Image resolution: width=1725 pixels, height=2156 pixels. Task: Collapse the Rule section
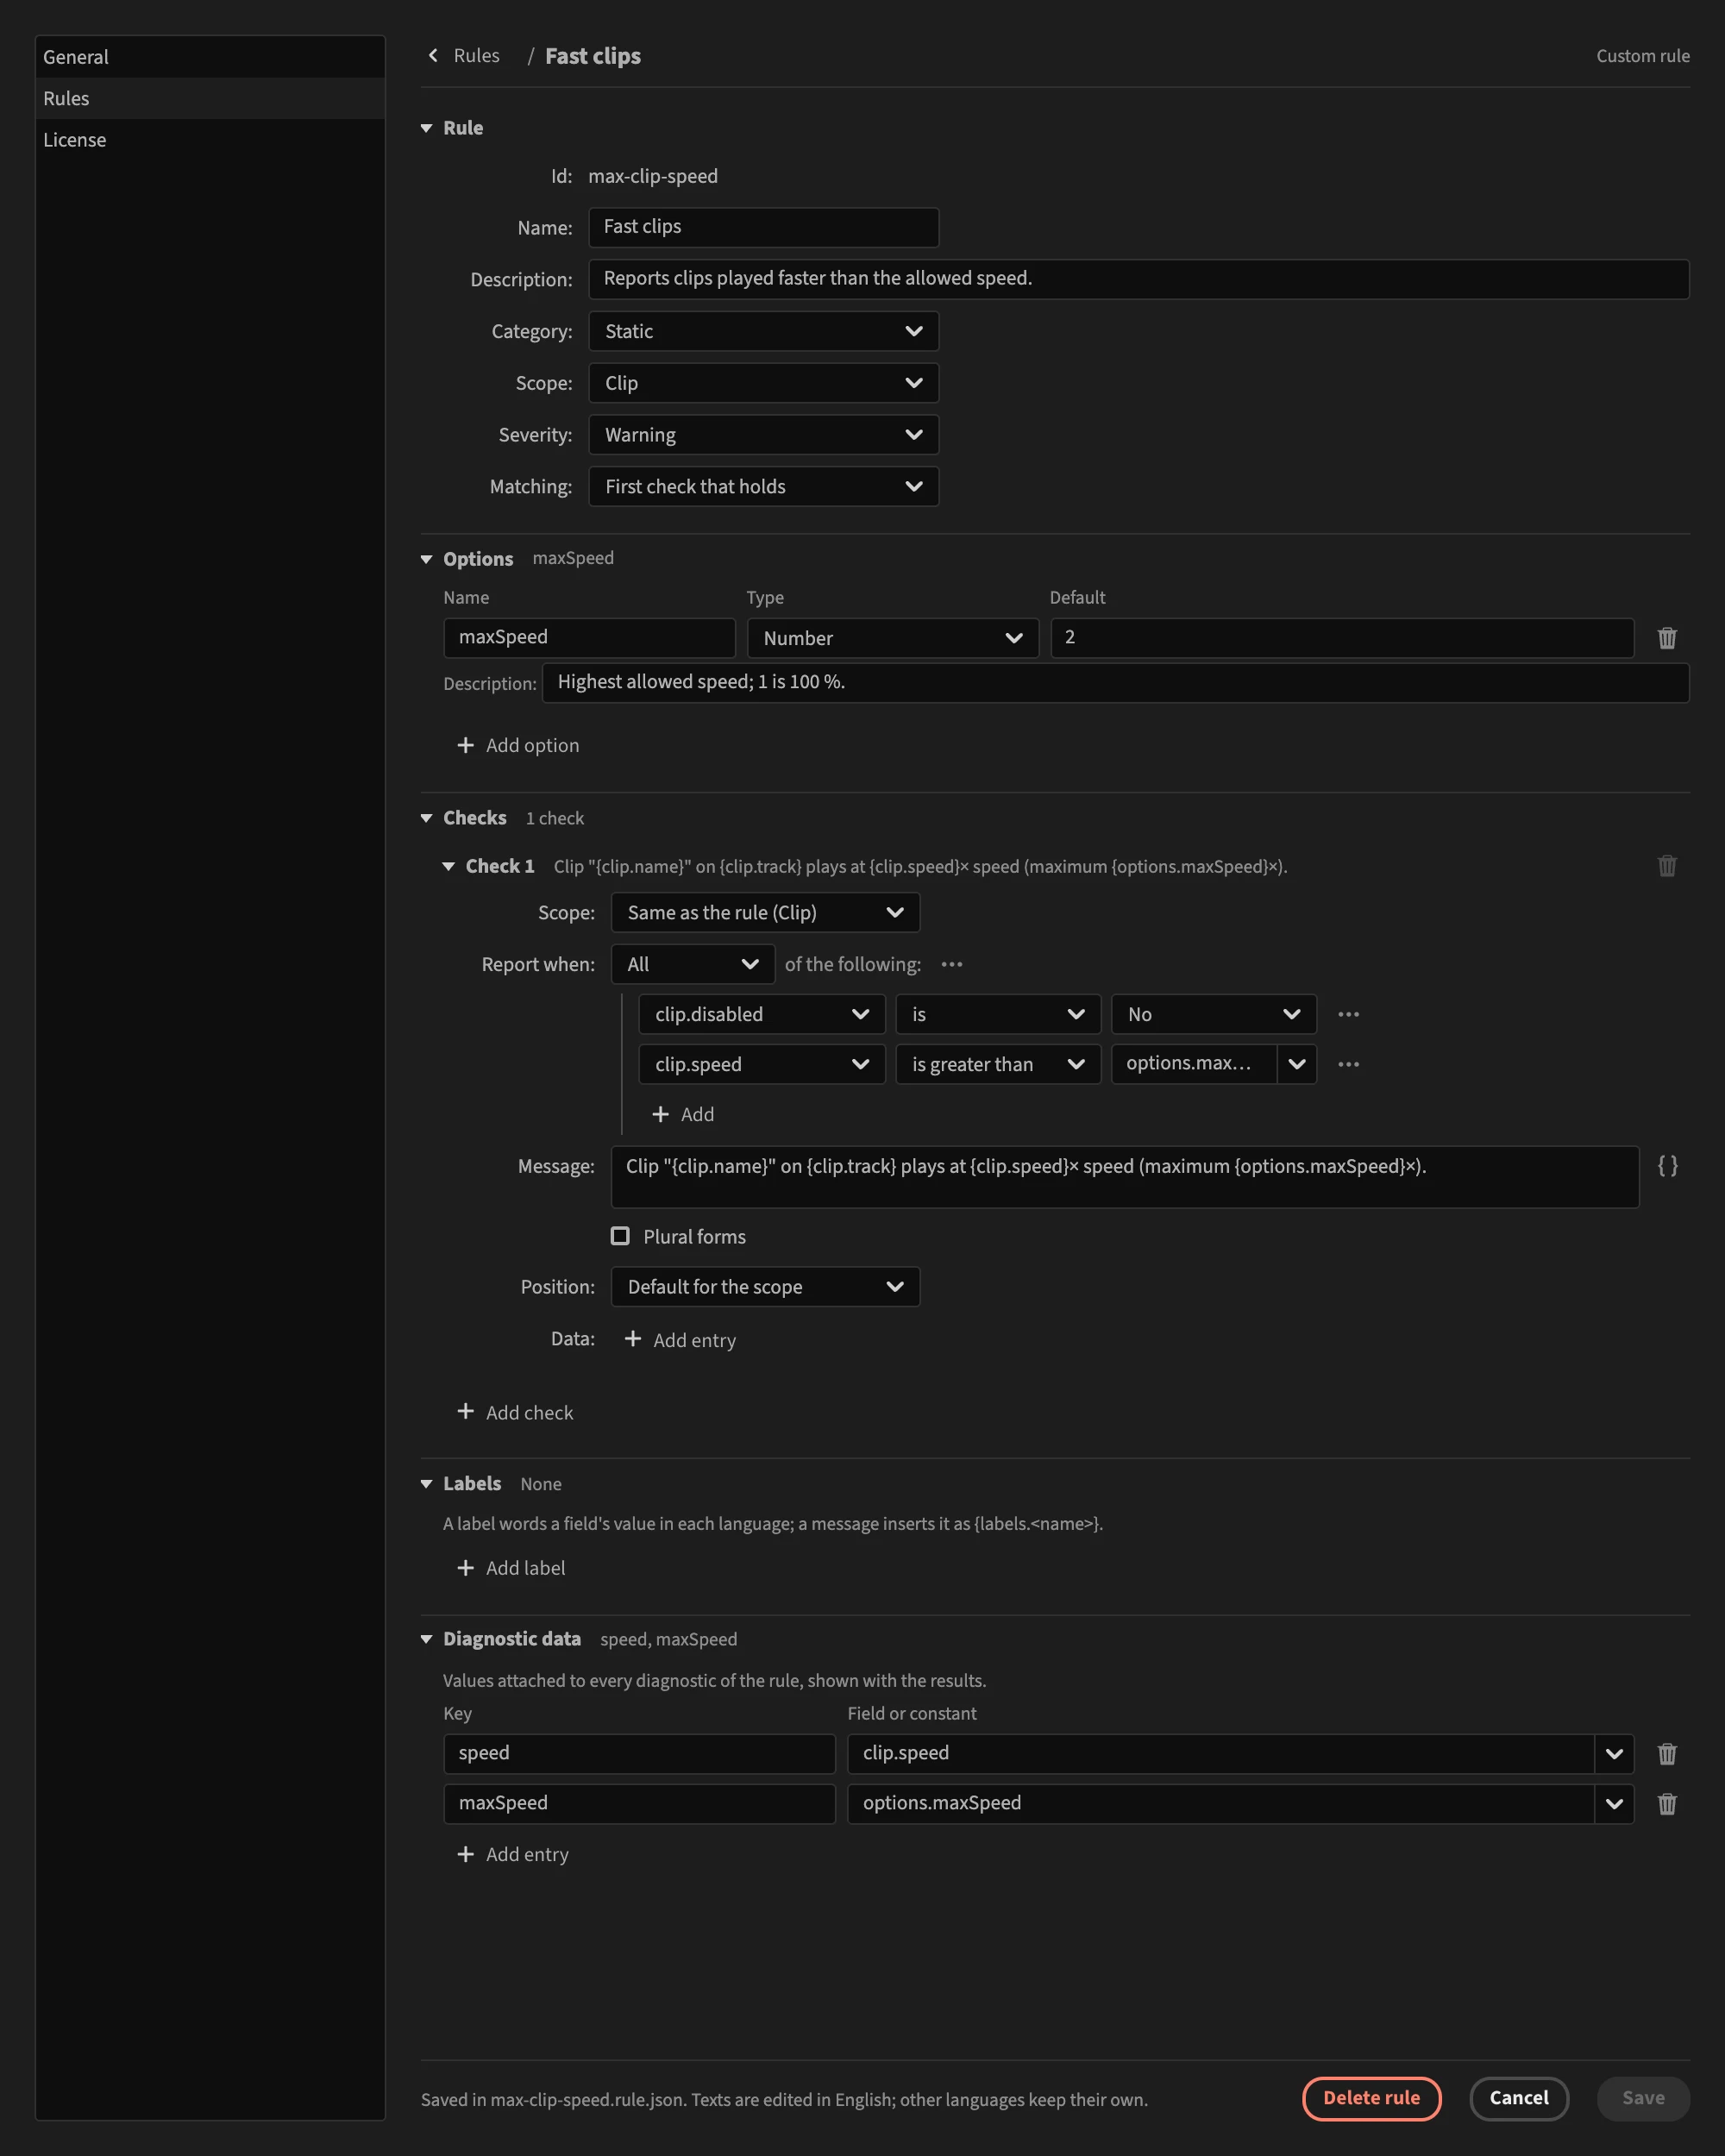coord(426,128)
